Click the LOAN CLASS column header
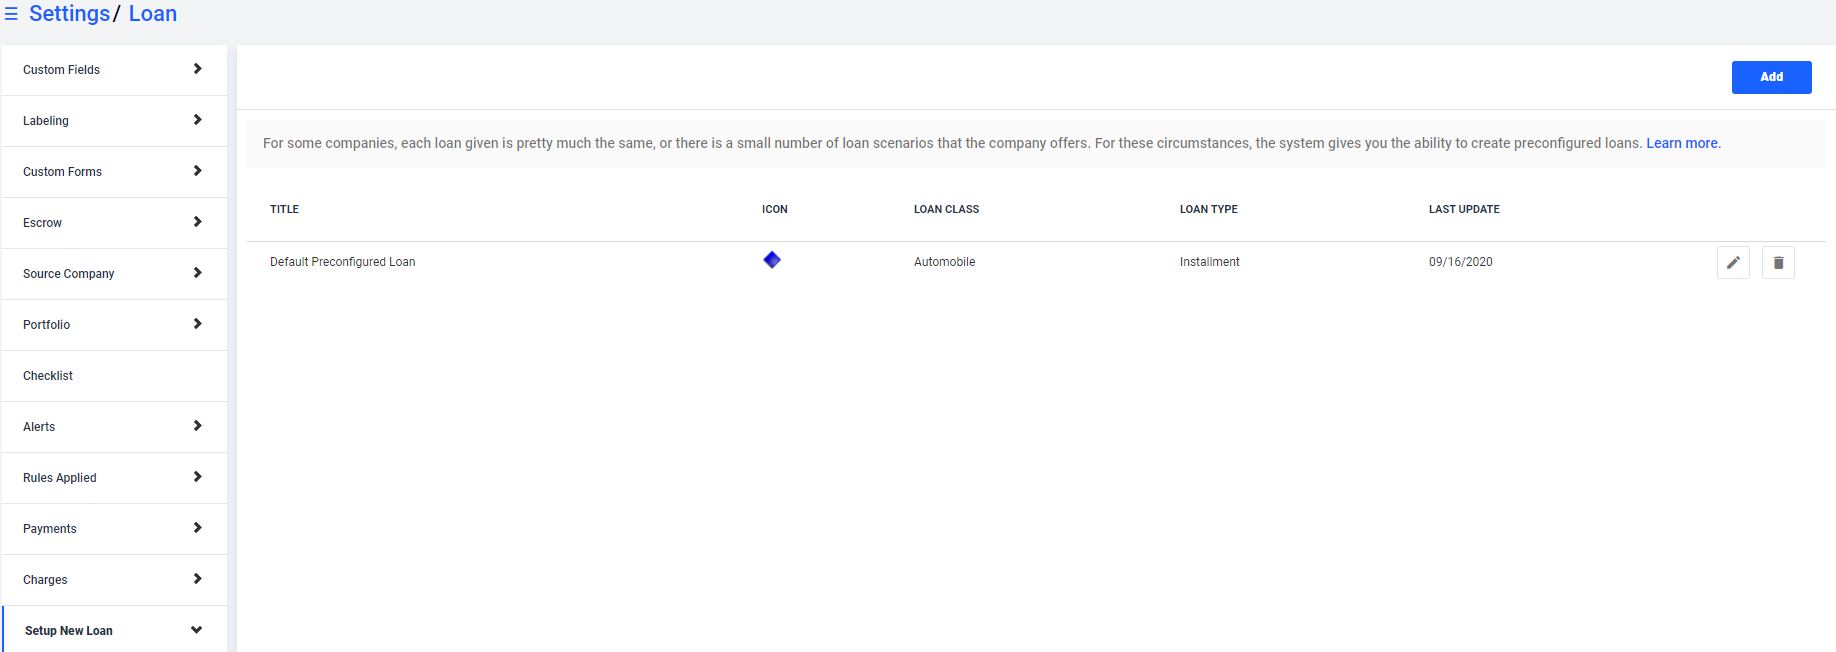The image size is (1836, 652). pyautogui.click(x=946, y=209)
